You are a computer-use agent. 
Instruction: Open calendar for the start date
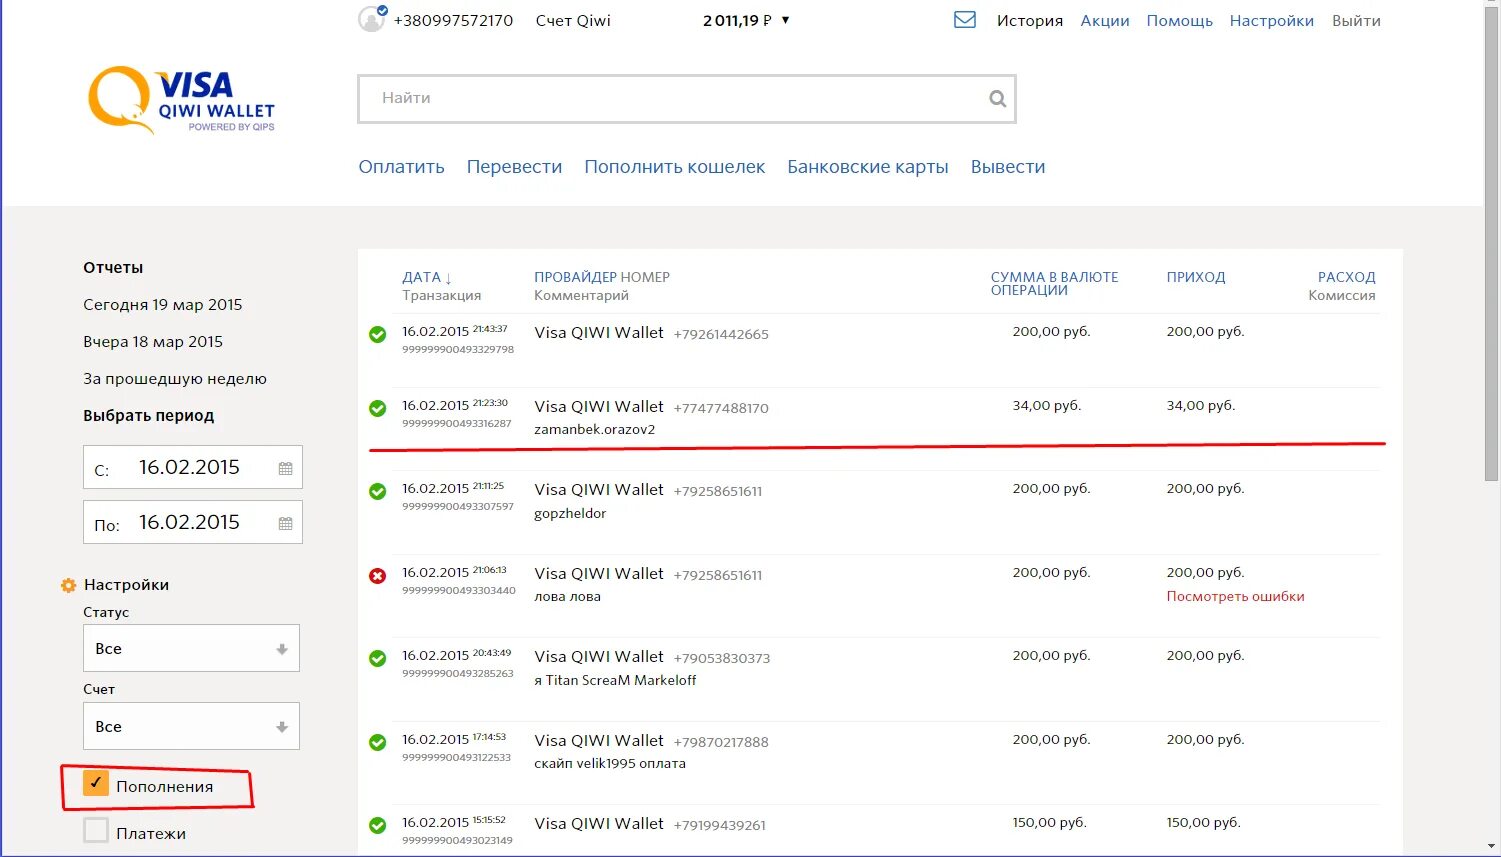285,468
